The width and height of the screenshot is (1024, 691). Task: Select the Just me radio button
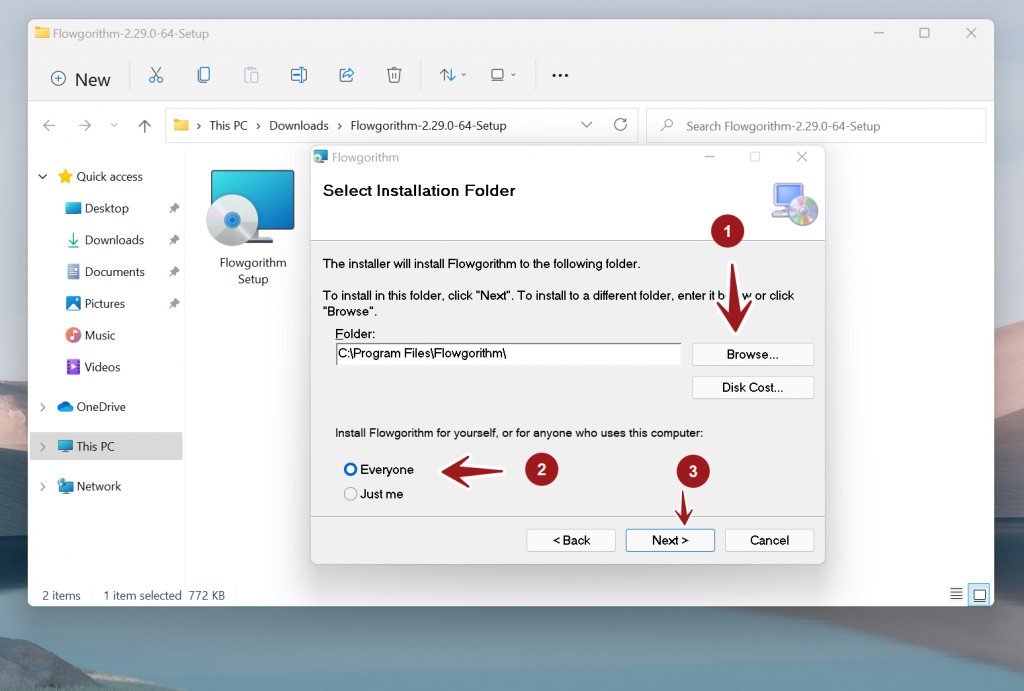tap(351, 493)
